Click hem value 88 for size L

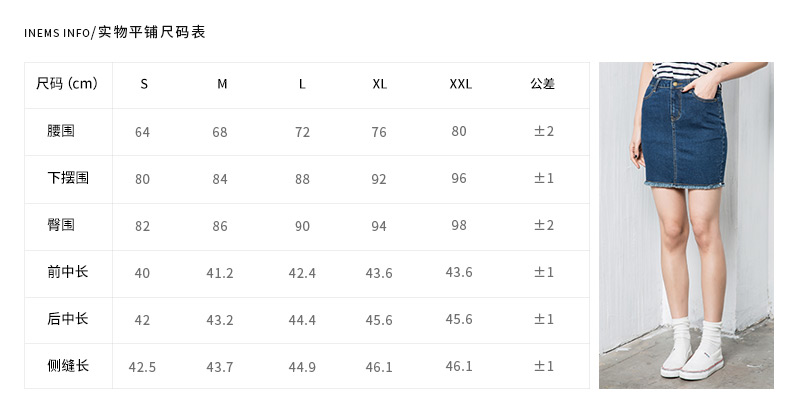point(302,179)
